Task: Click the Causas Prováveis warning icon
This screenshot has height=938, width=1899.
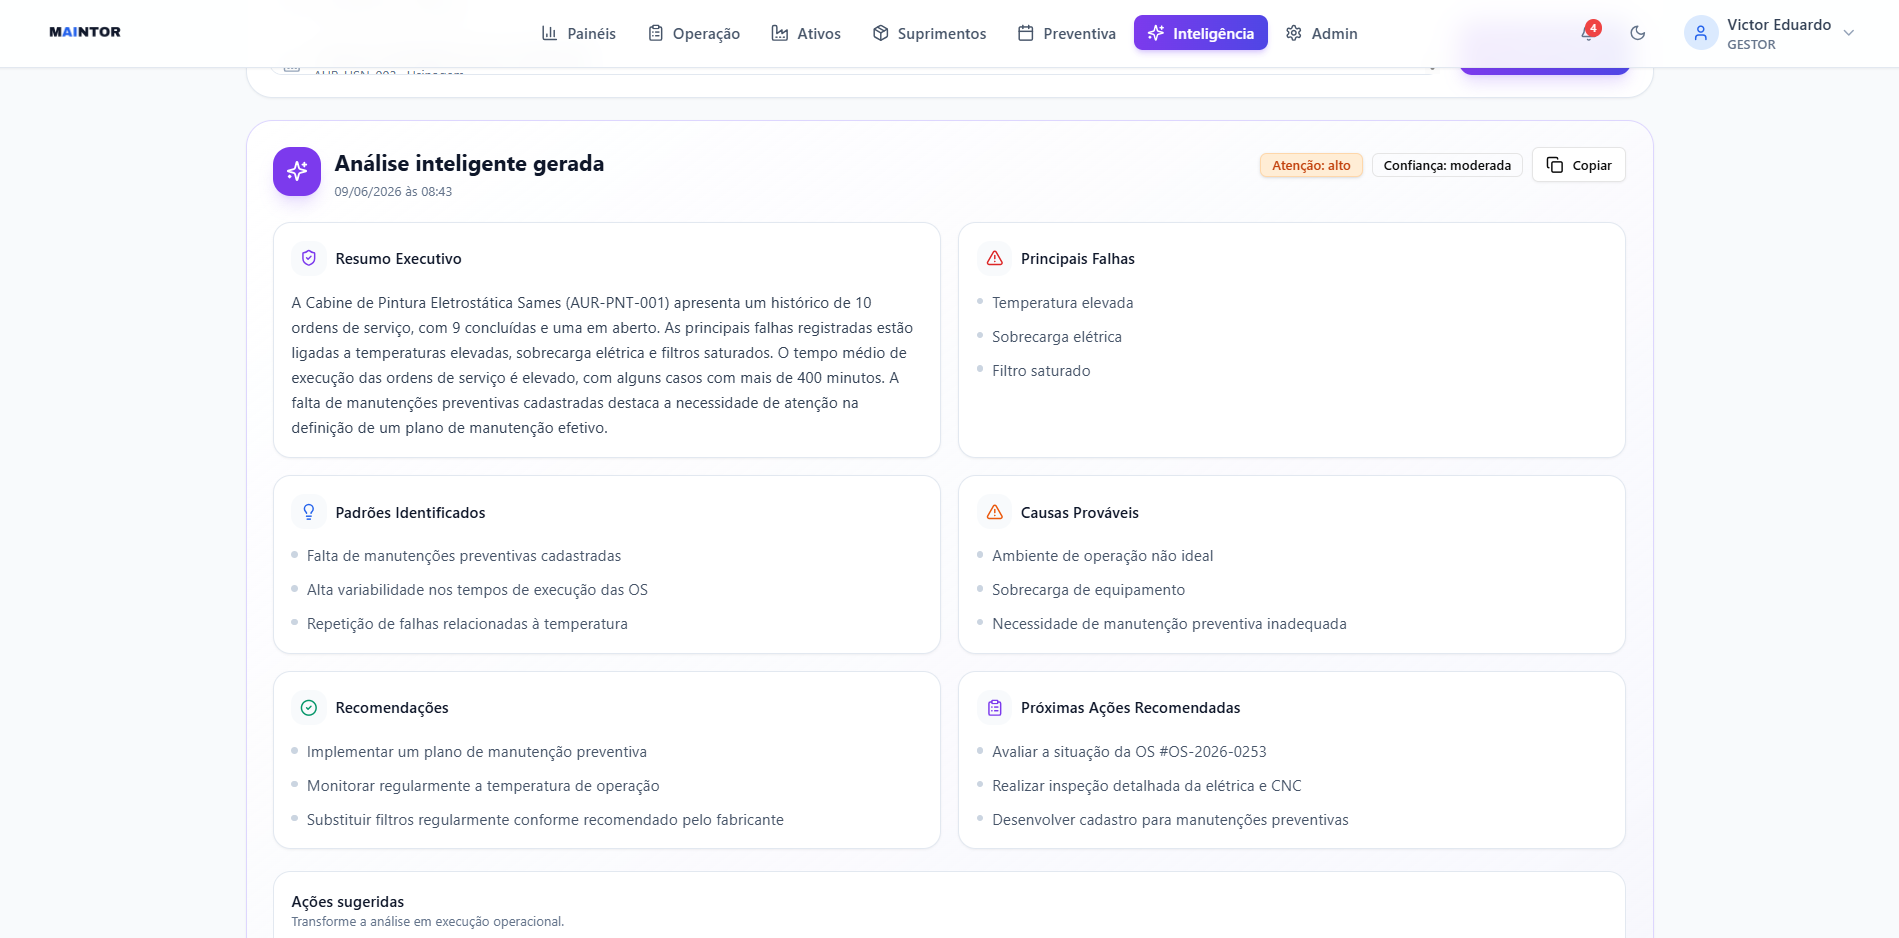Action: click(995, 512)
